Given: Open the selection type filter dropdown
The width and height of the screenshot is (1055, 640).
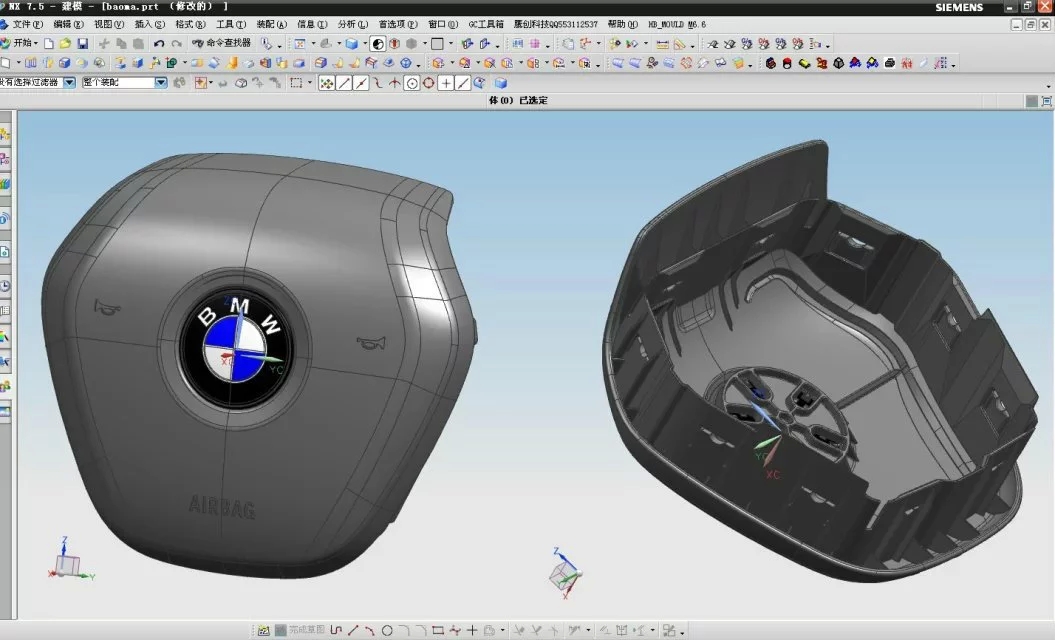Looking at the screenshot, I should [x=70, y=83].
